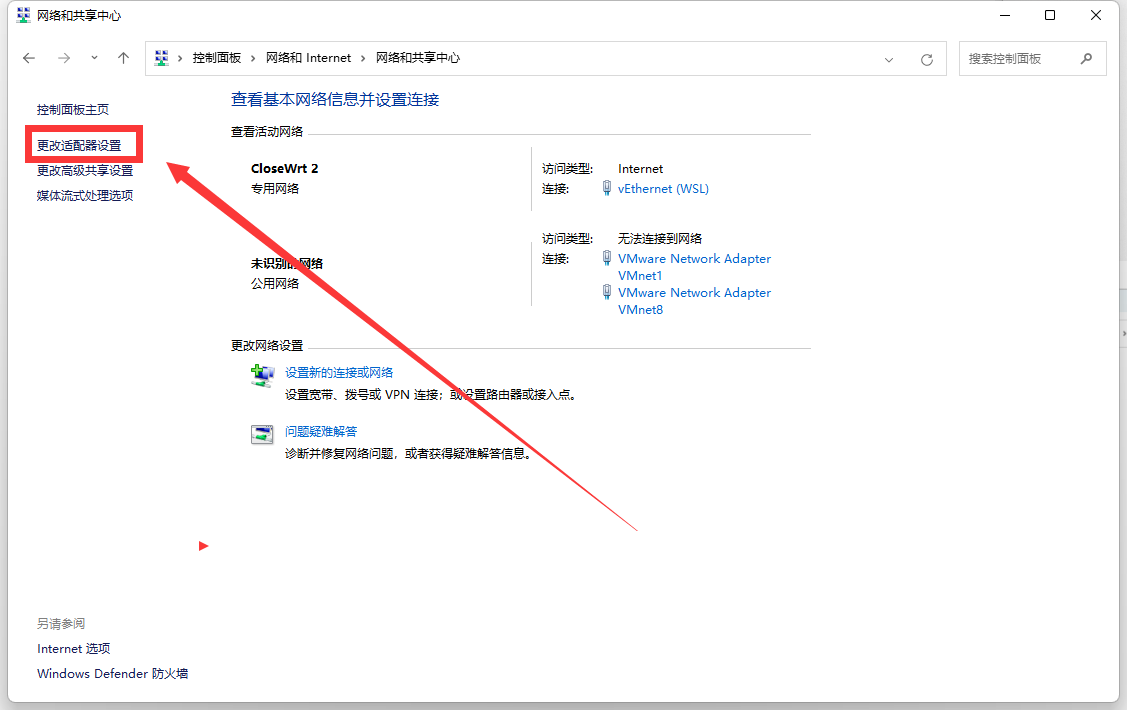This screenshot has height=710, width=1127.
Task: Open 更改高级共享设置 link
Action: (x=85, y=171)
